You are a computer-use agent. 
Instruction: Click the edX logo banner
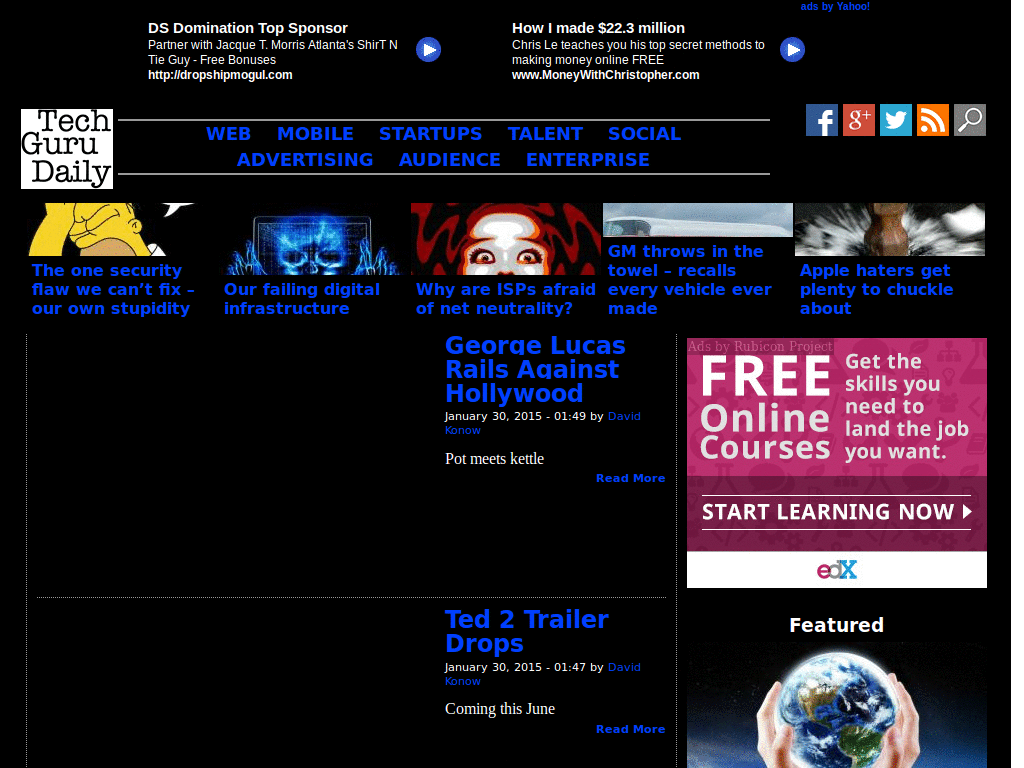click(x=837, y=569)
